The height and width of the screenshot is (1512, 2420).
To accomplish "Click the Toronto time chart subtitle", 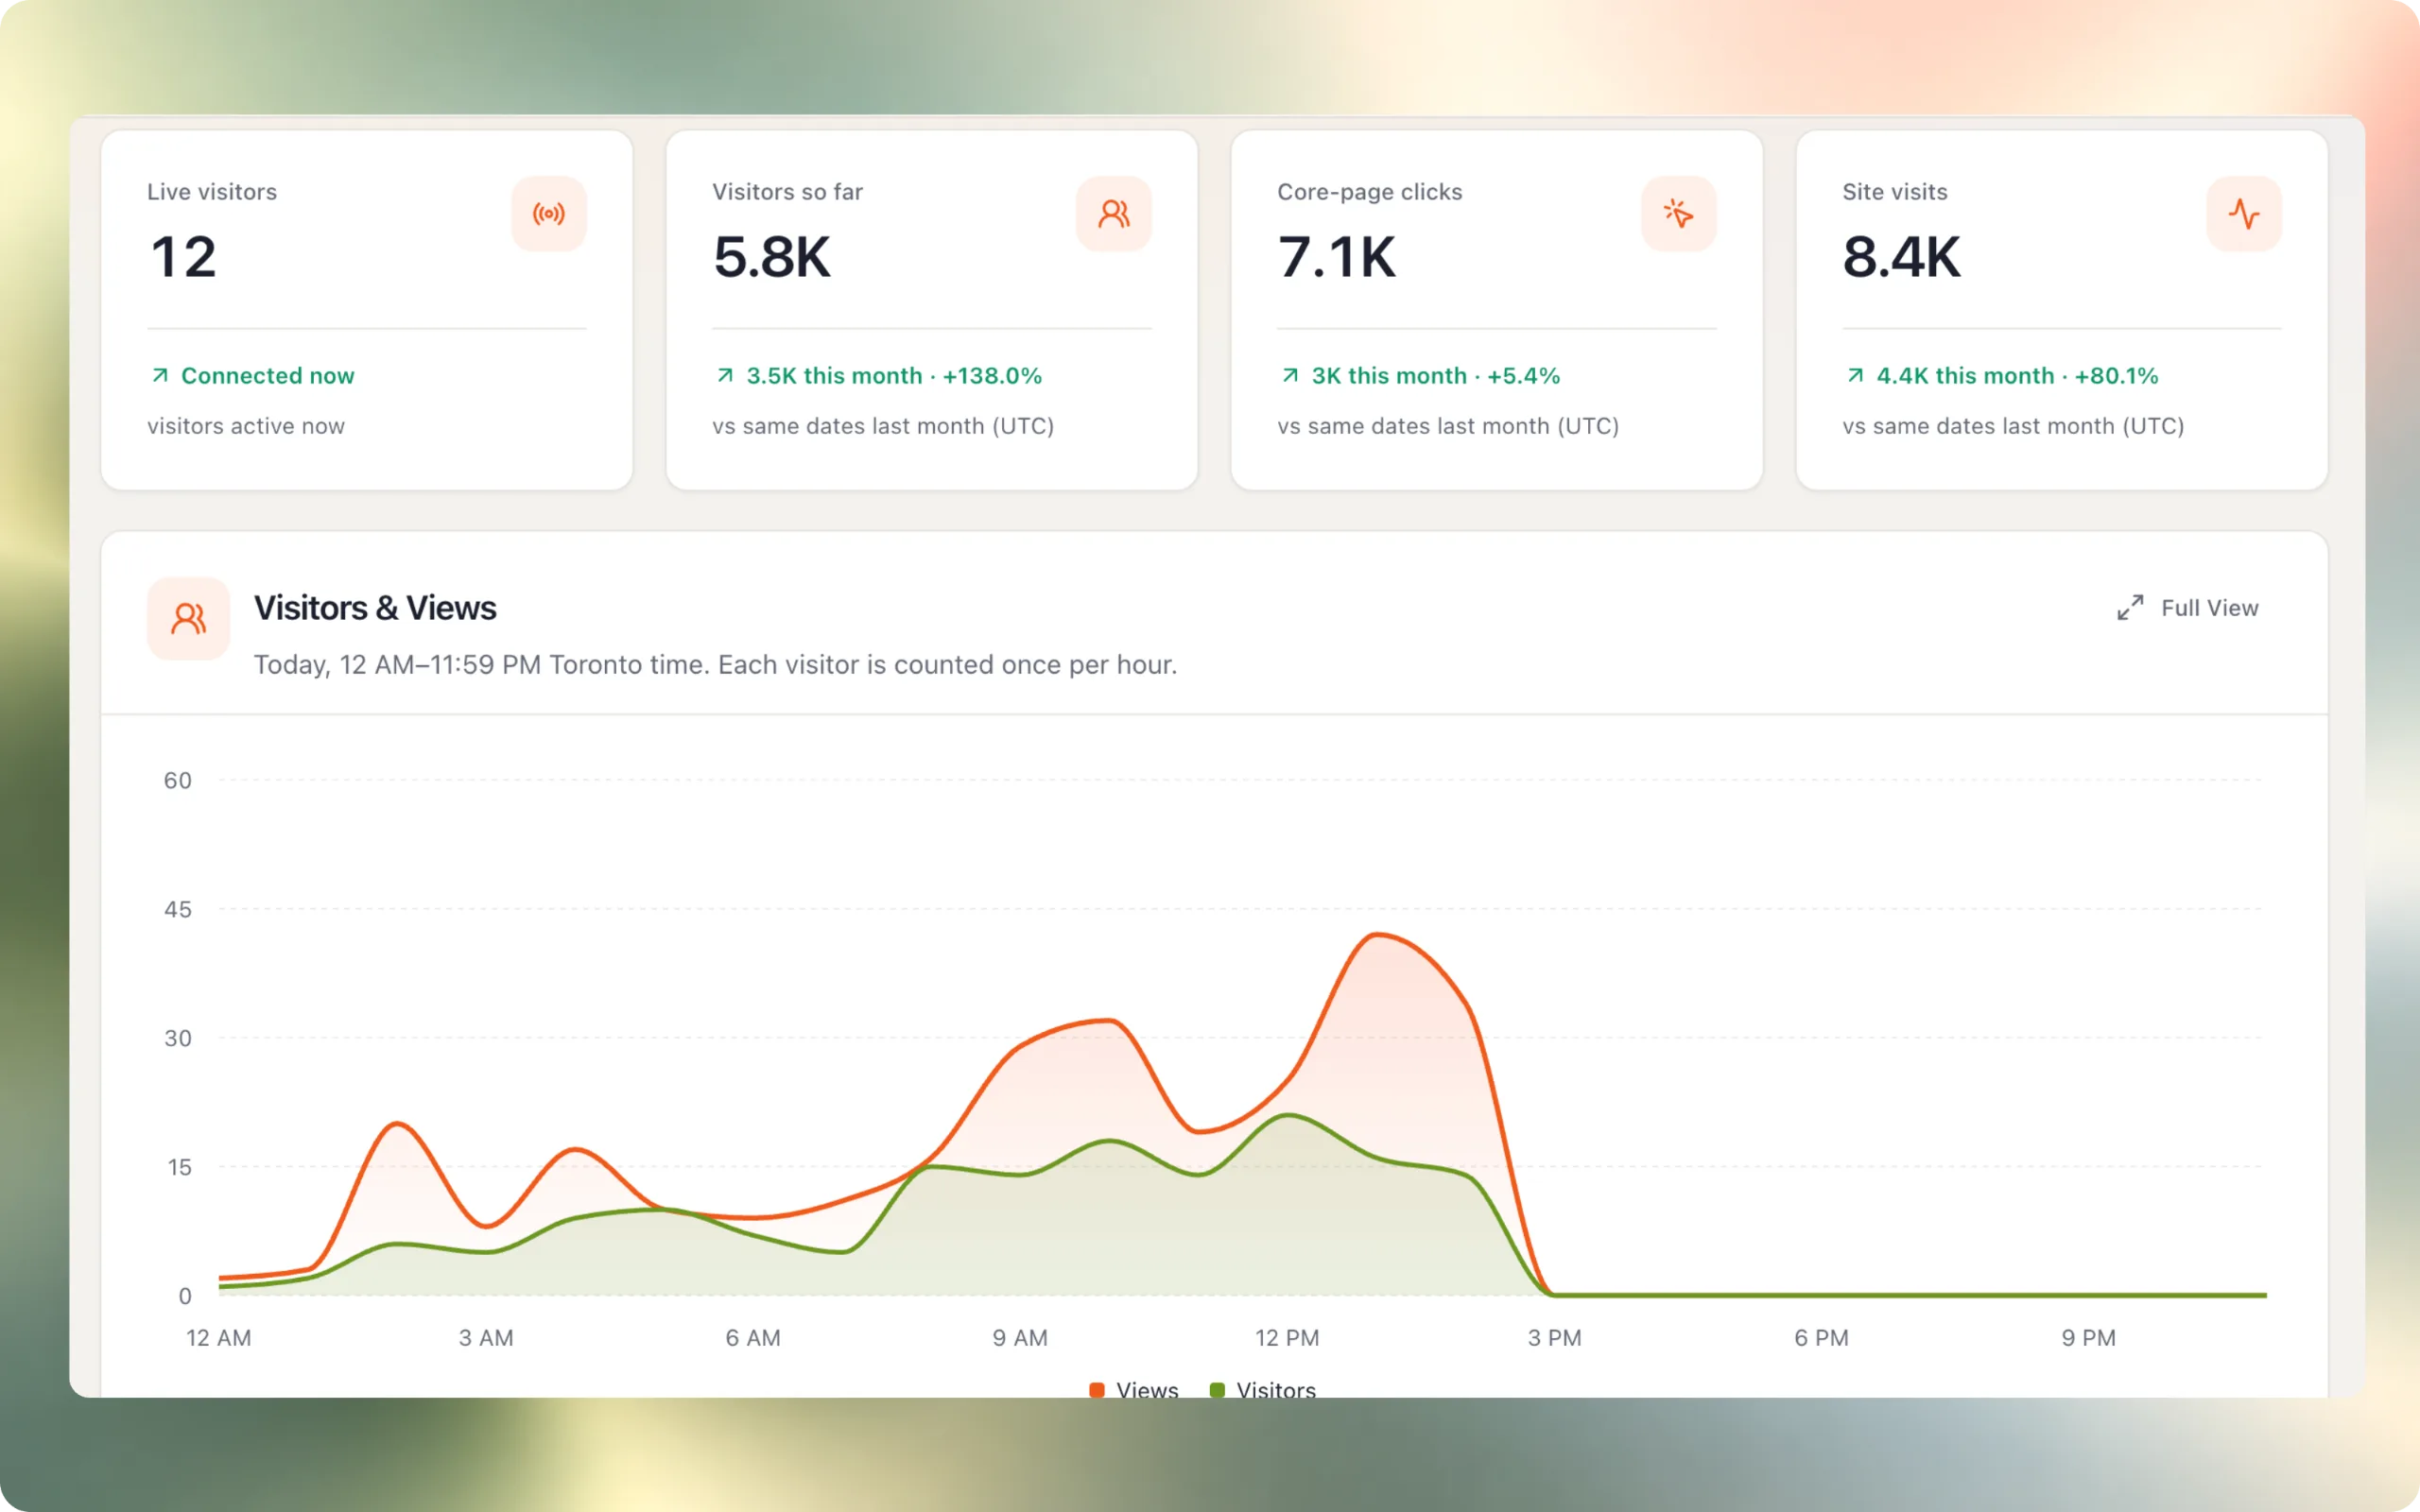I will point(715,665).
